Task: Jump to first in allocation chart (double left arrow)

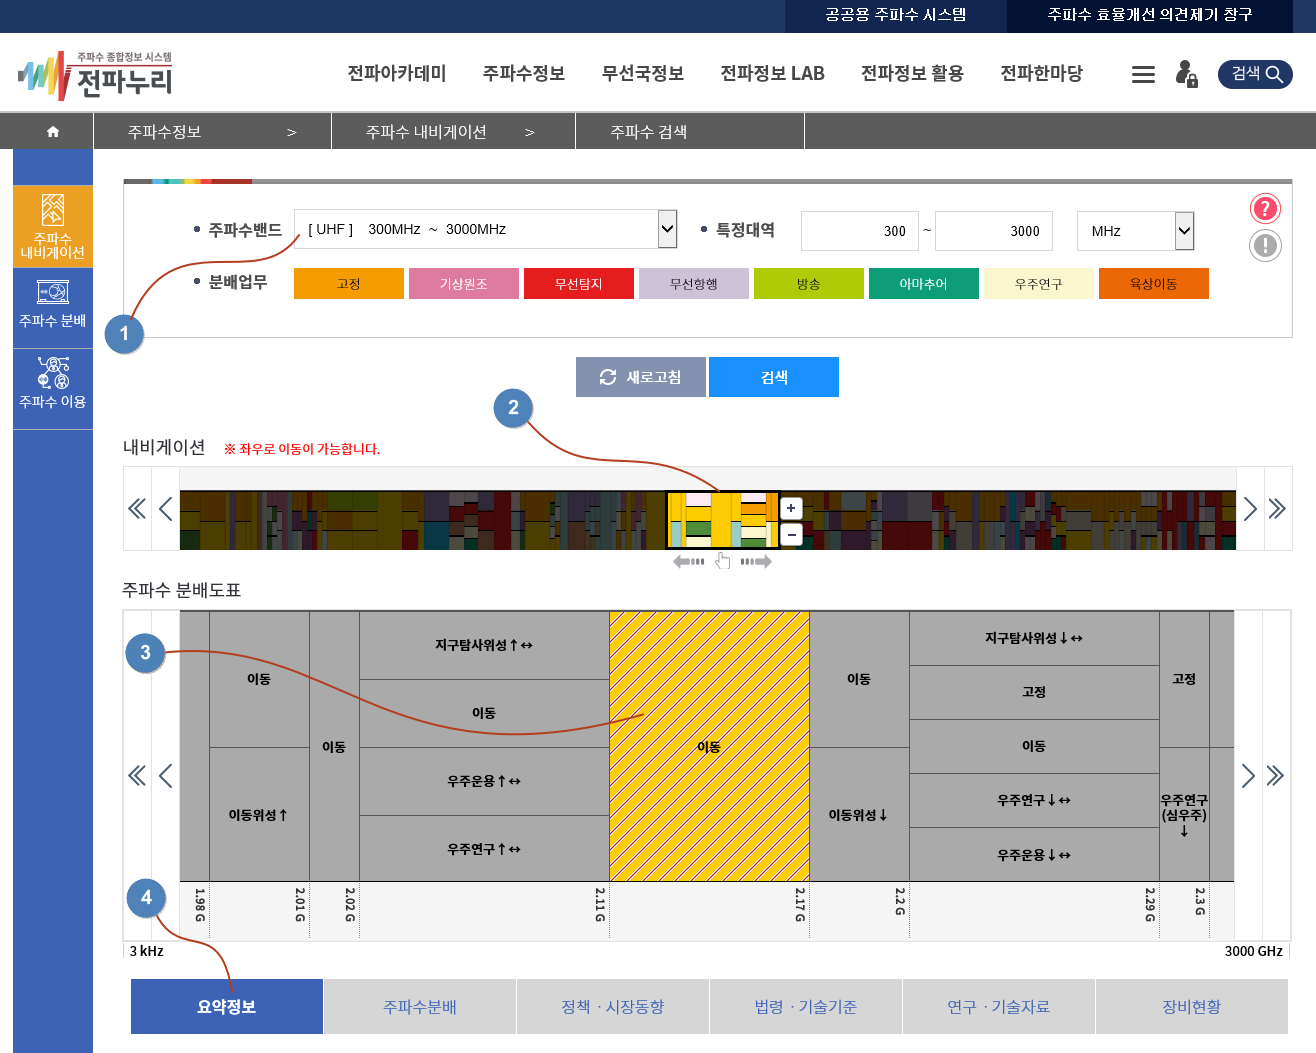Action: click(x=137, y=776)
